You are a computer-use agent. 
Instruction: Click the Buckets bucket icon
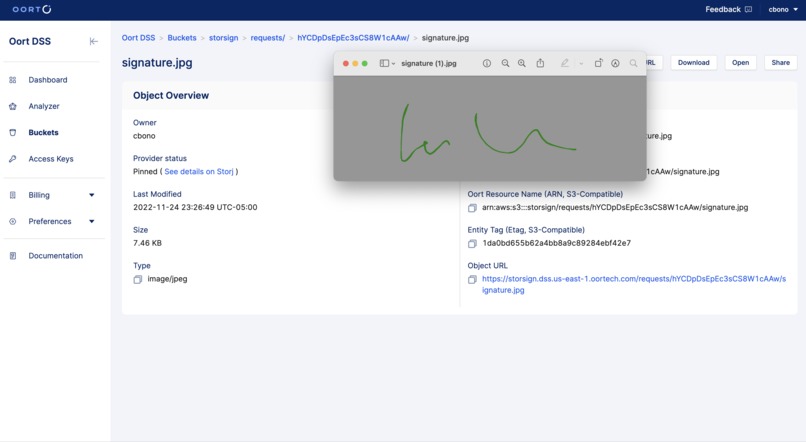tap(13, 132)
